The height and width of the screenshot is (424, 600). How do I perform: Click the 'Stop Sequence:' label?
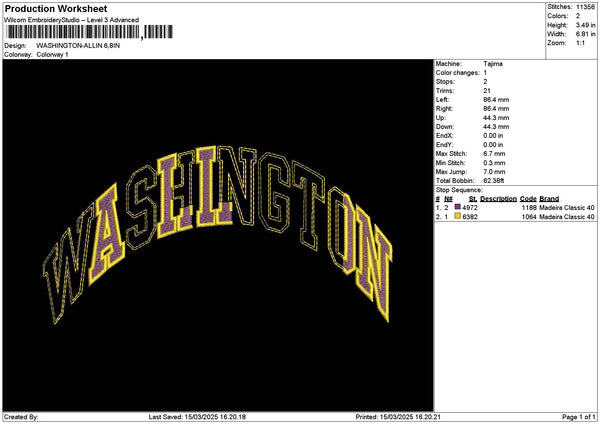(459, 190)
